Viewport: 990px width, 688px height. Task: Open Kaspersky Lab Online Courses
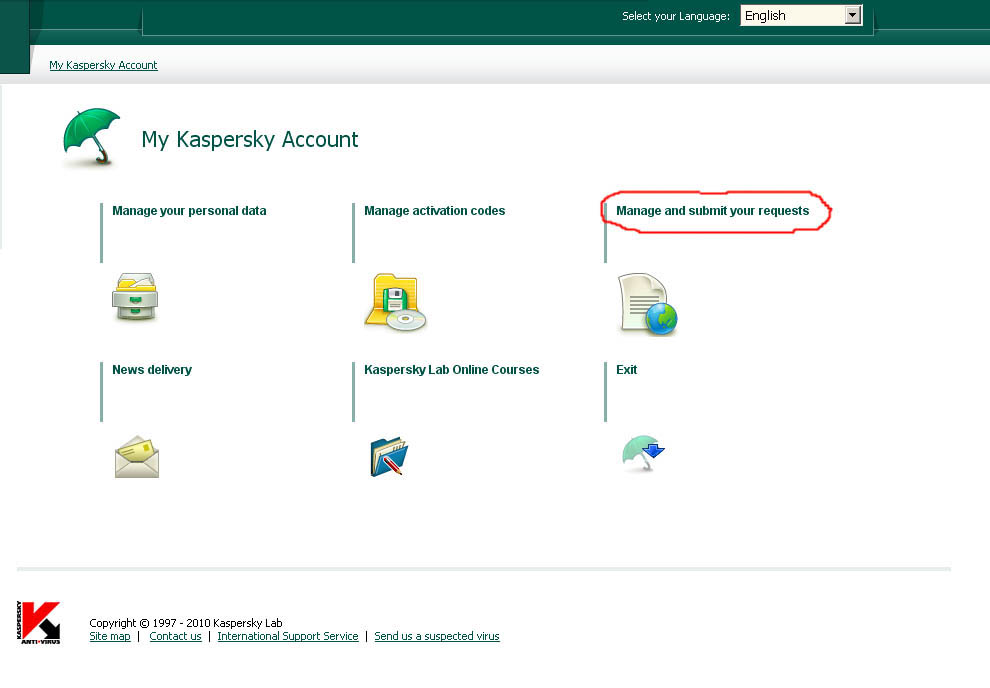pyautogui.click(x=451, y=370)
